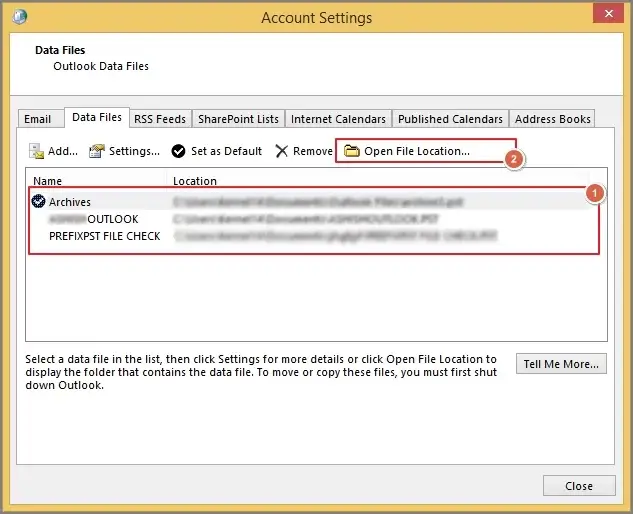The image size is (633, 514).
Task: Click the Set as Default label
Action: pyautogui.click(x=226, y=151)
